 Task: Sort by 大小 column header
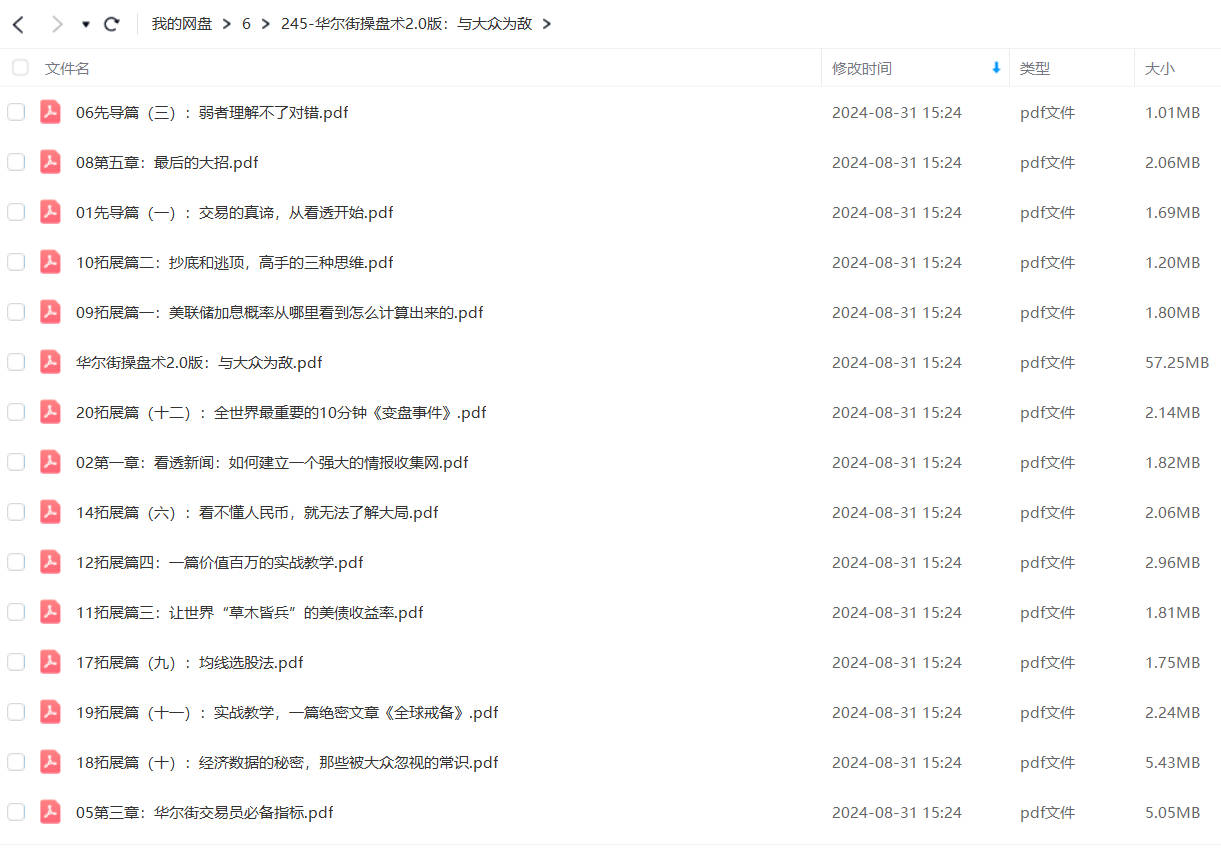[x=1160, y=68]
